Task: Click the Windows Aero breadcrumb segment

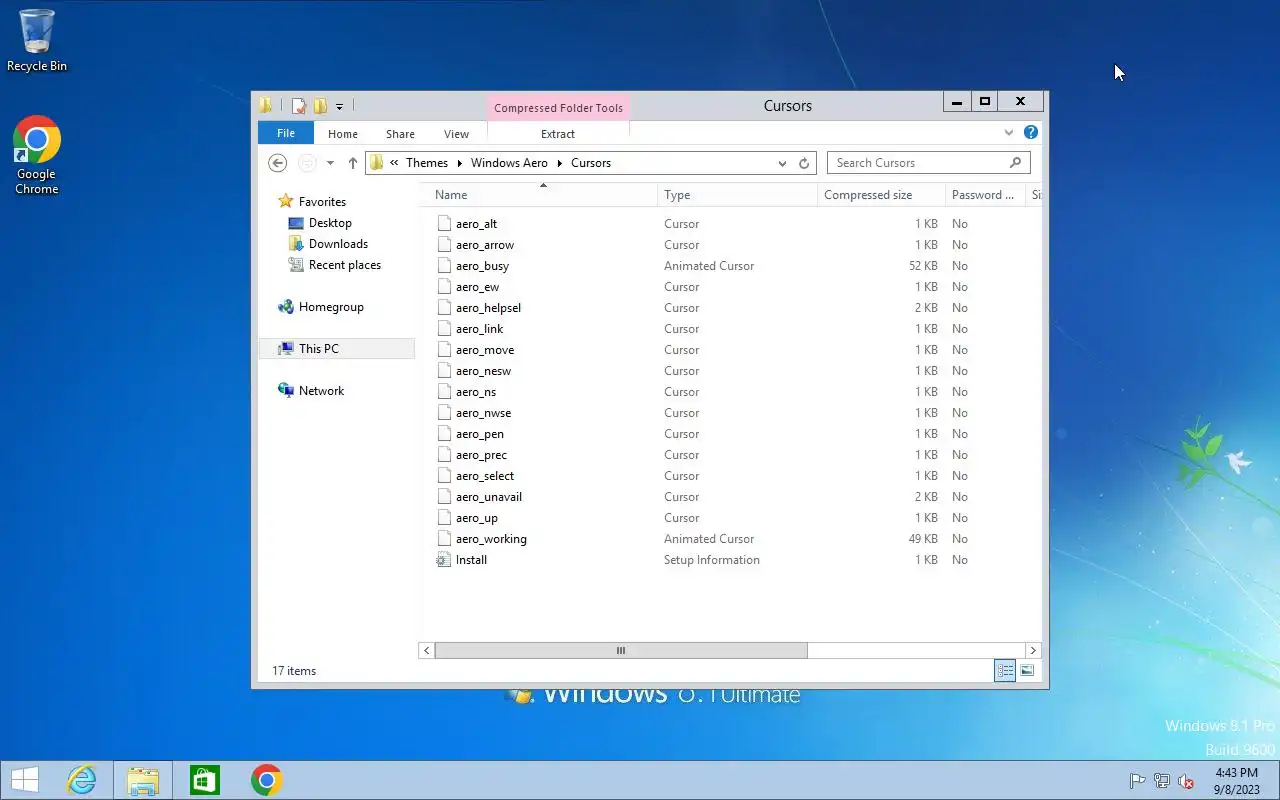Action: pyautogui.click(x=509, y=163)
